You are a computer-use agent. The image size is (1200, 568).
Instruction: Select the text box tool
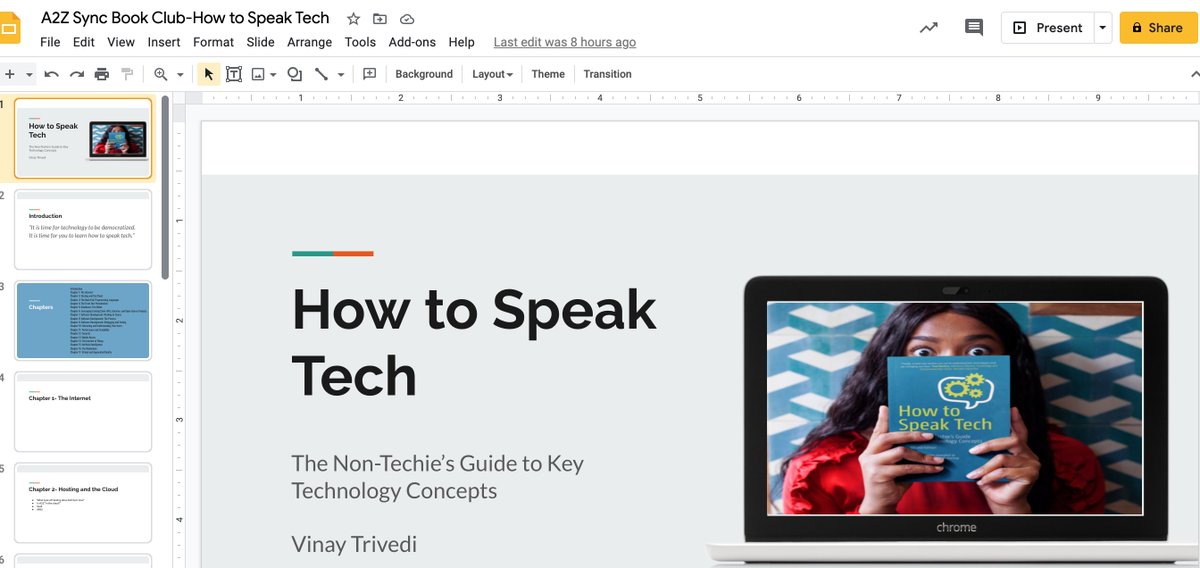pyautogui.click(x=234, y=74)
